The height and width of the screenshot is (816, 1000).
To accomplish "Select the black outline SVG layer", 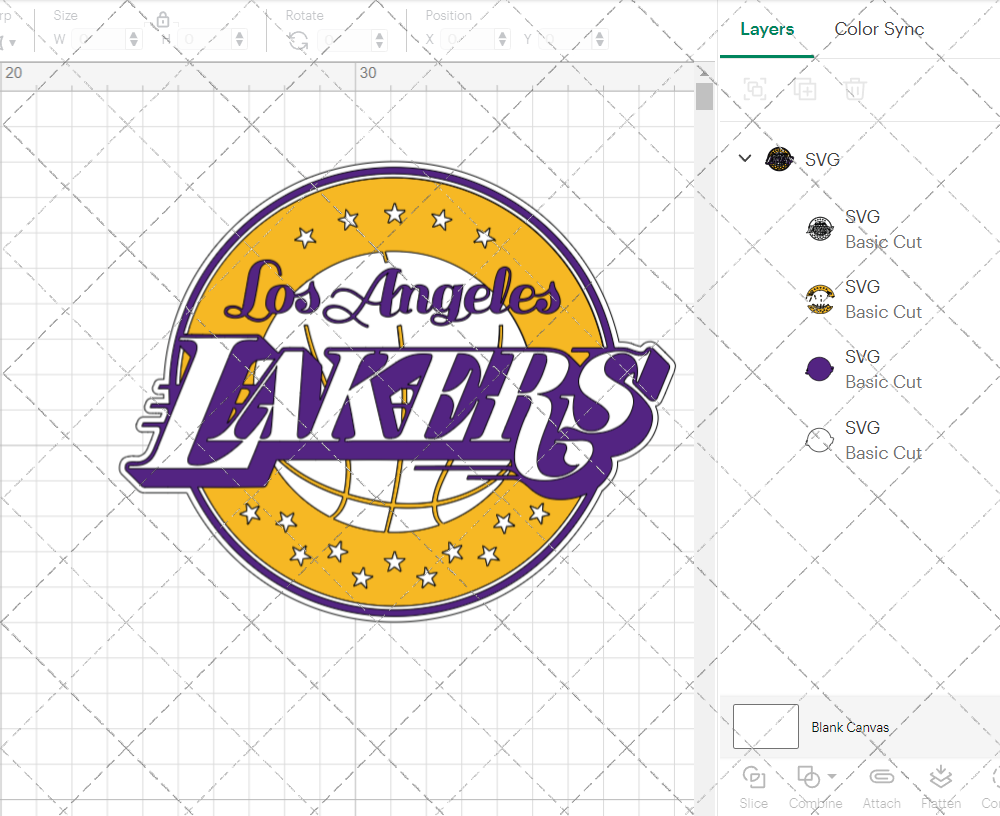I will [864, 229].
